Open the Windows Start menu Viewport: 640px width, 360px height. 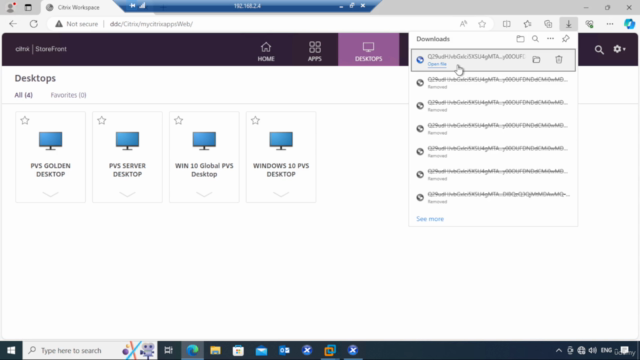[11, 350]
